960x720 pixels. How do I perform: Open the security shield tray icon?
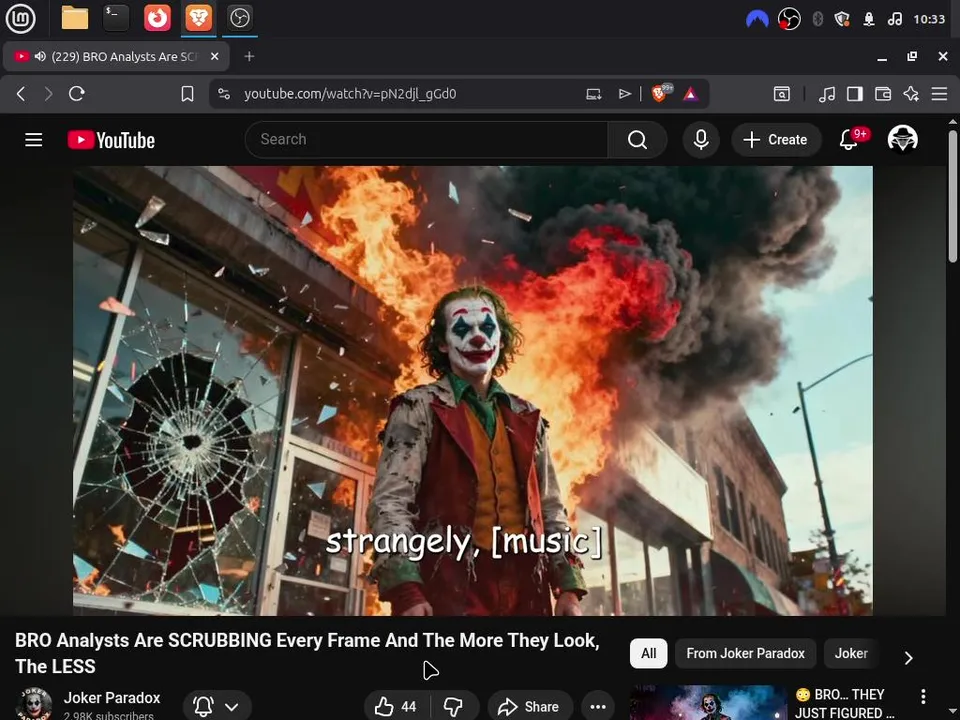(x=842, y=19)
